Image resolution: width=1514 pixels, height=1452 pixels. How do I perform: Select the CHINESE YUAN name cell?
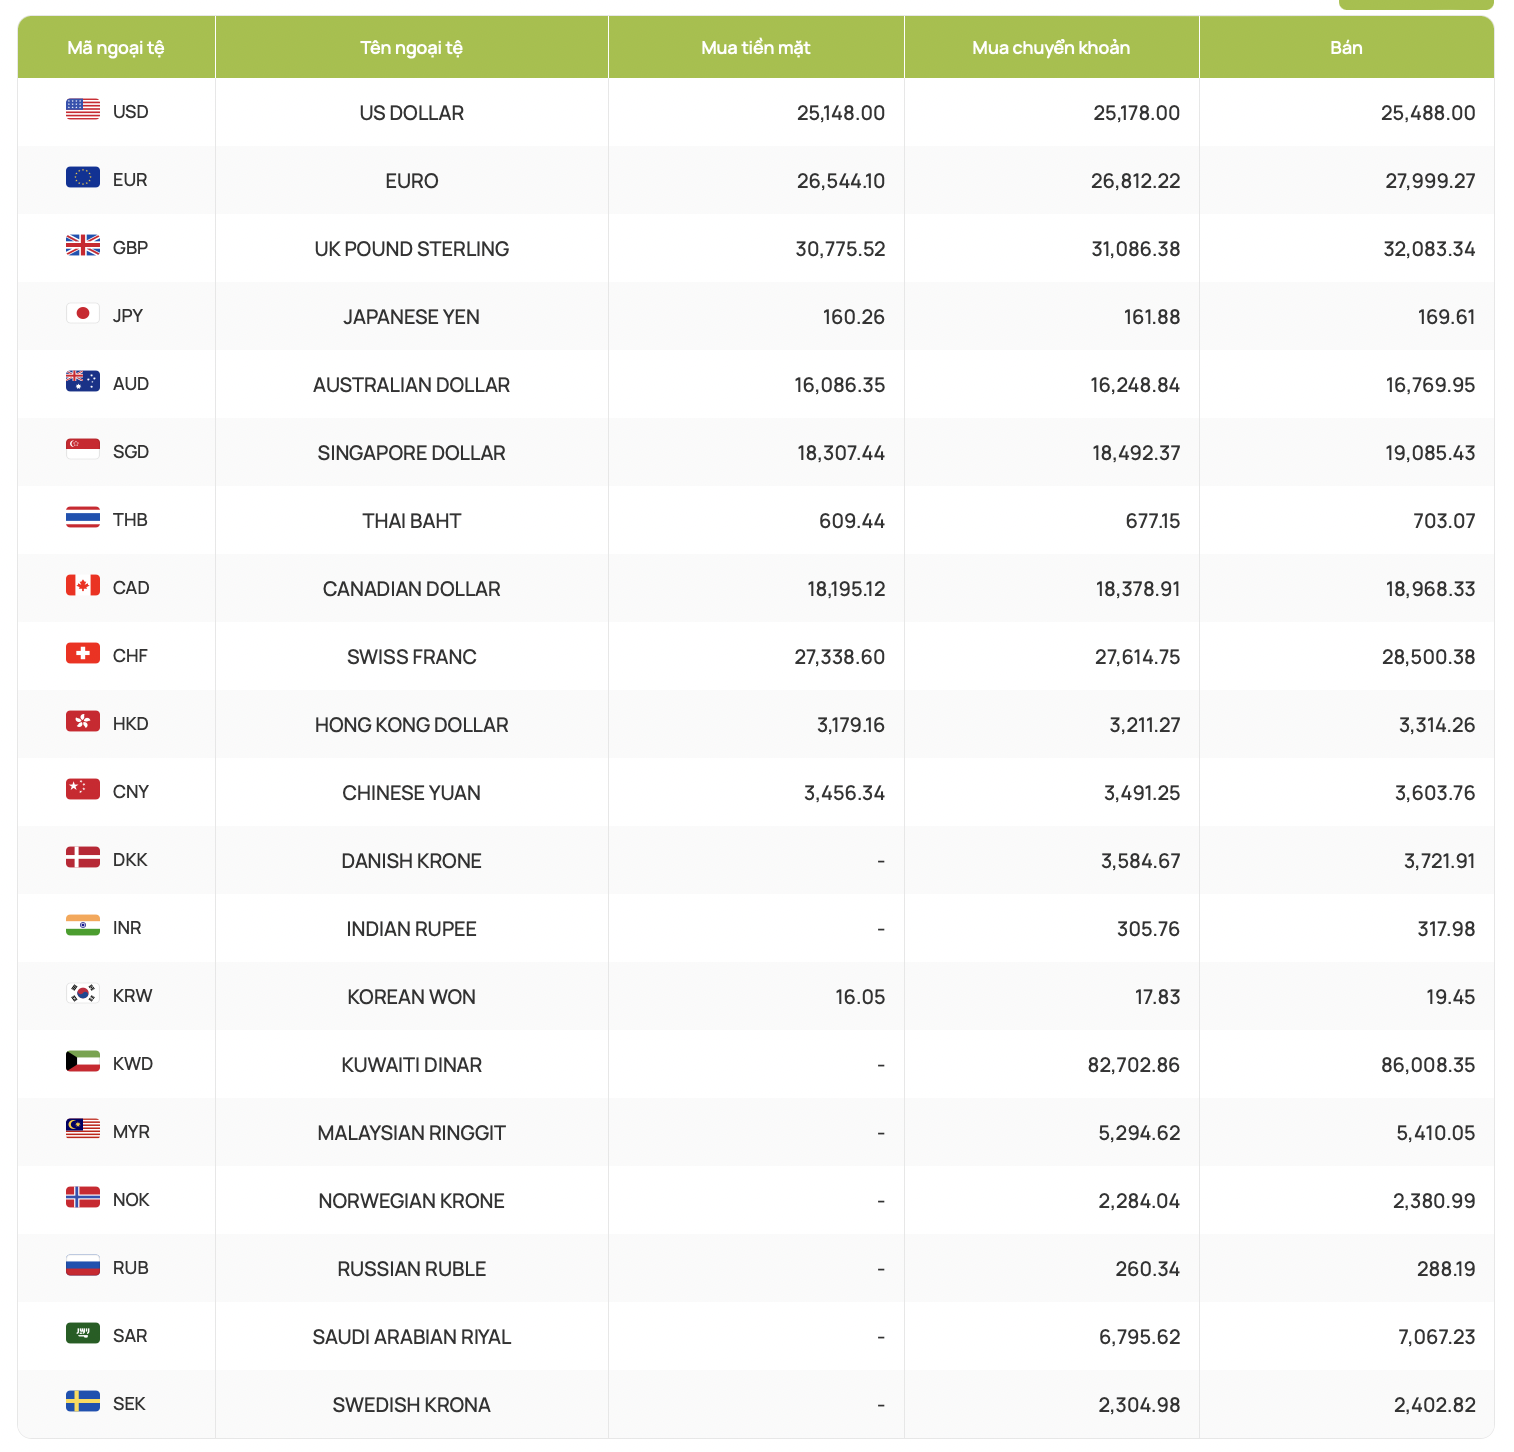tap(412, 793)
